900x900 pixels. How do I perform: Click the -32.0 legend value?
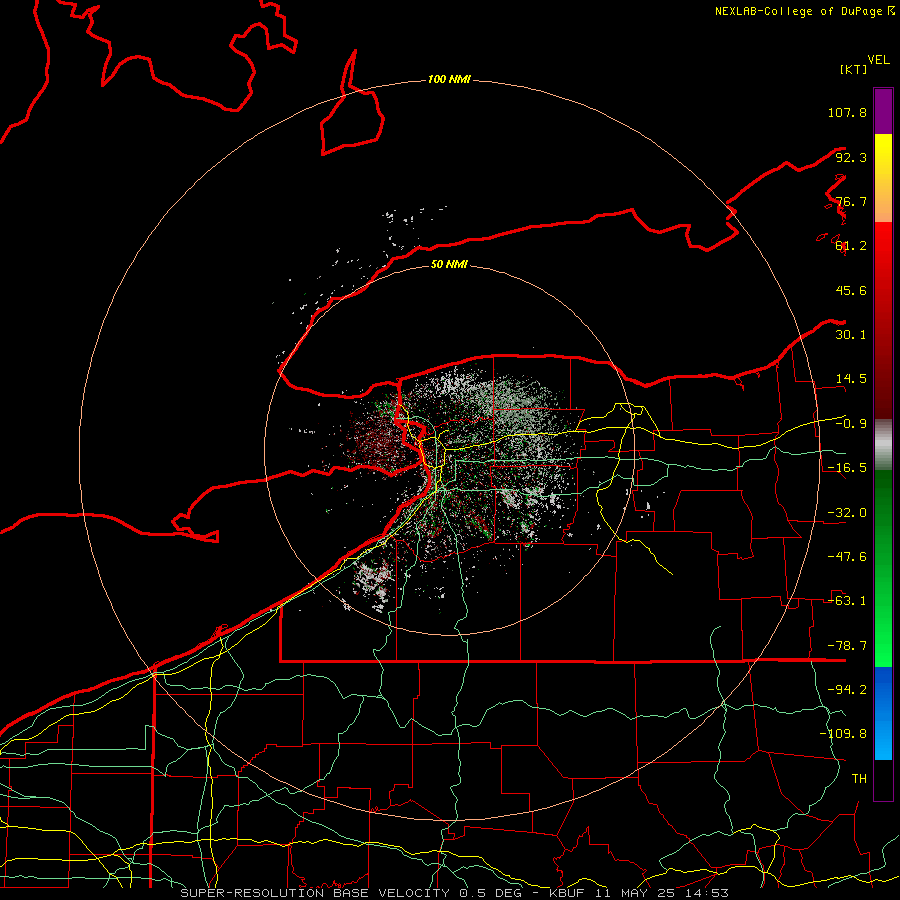(847, 513)
